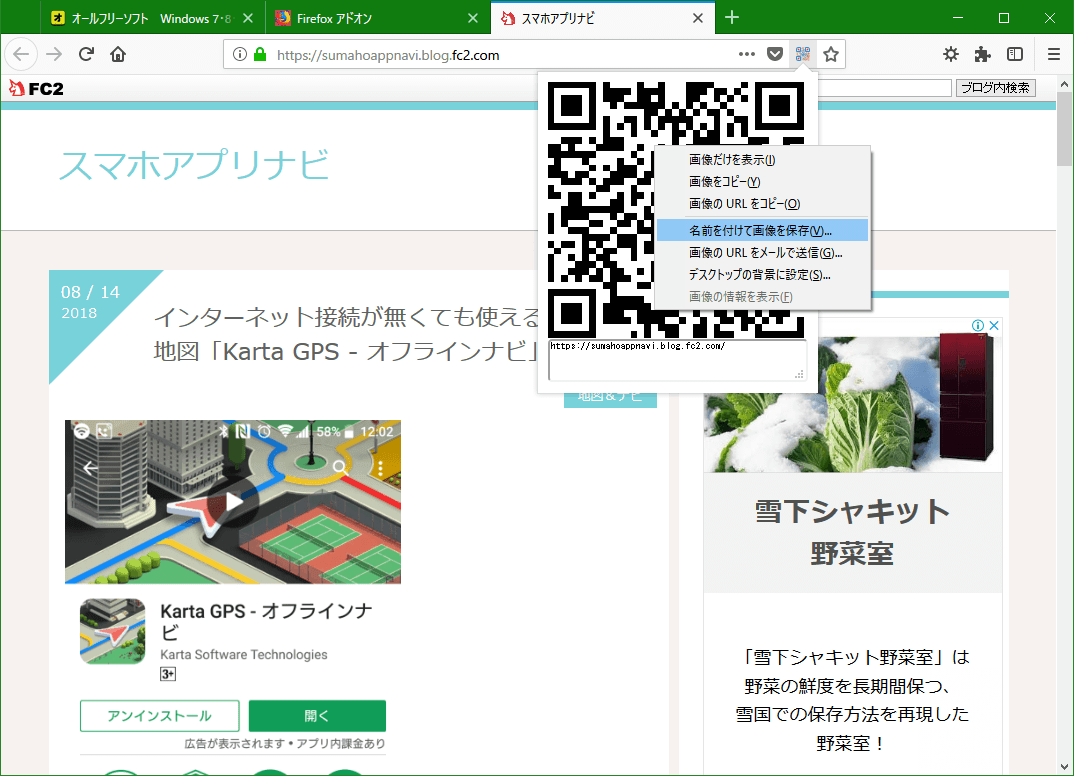This screenshot has width=1074, height=776.
Task: Close the オールフリーソフト Windows tab
Action: (x=248, y=18)
